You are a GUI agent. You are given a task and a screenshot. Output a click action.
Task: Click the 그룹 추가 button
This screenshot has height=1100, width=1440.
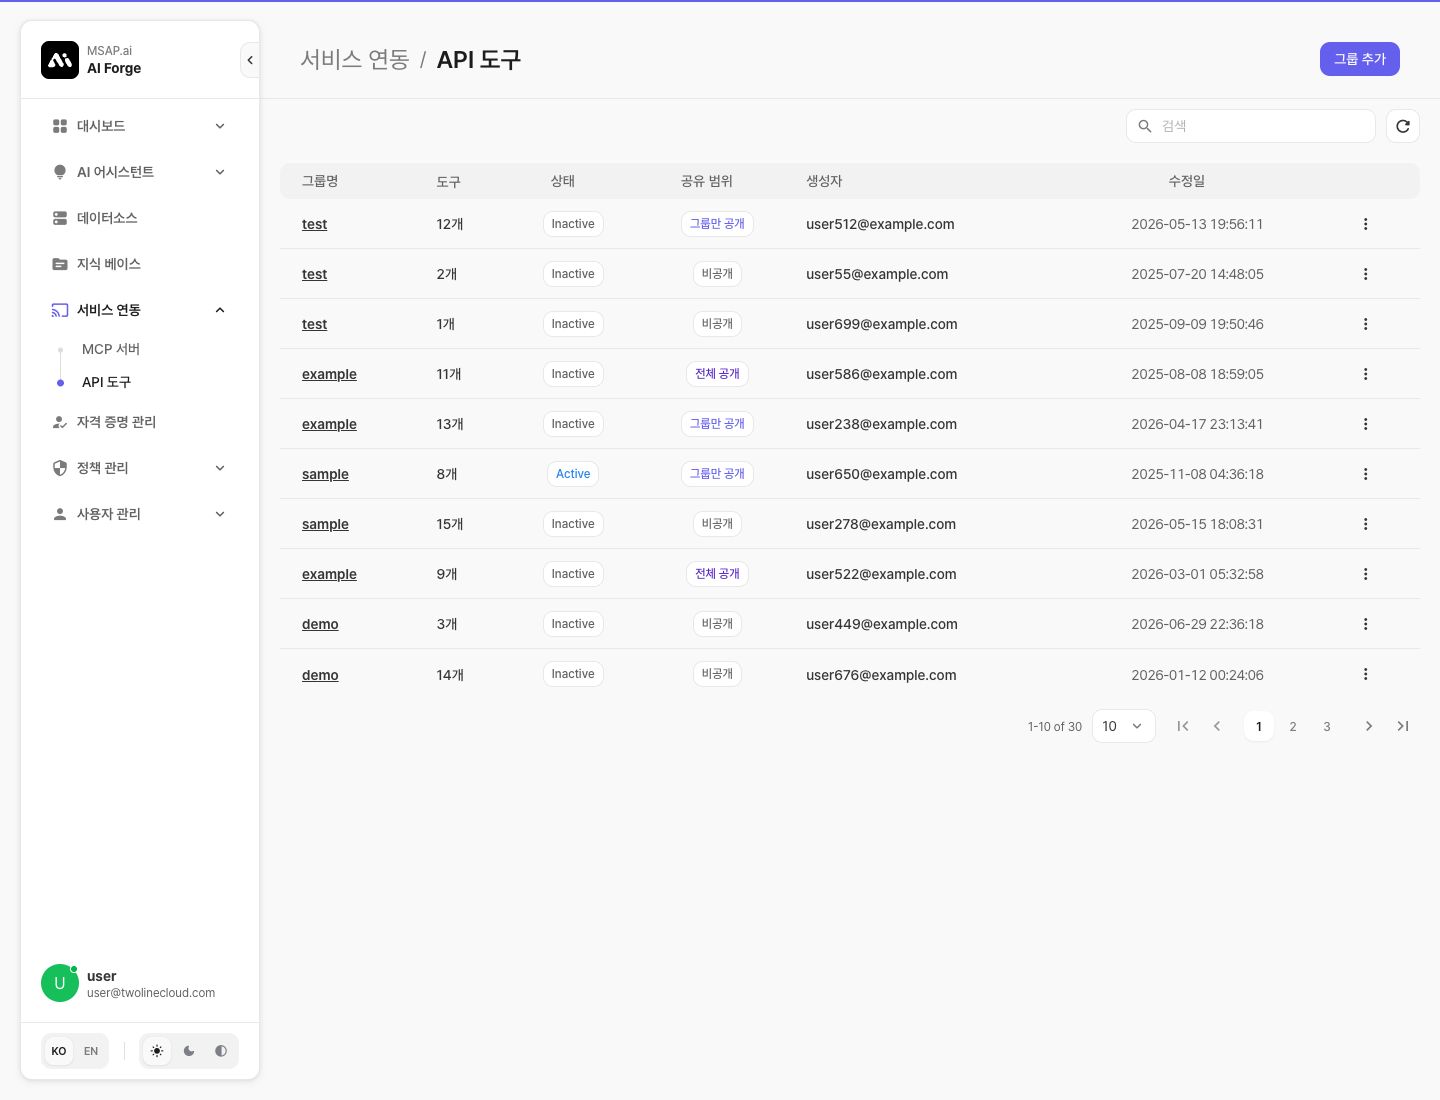coord(1360,59)
